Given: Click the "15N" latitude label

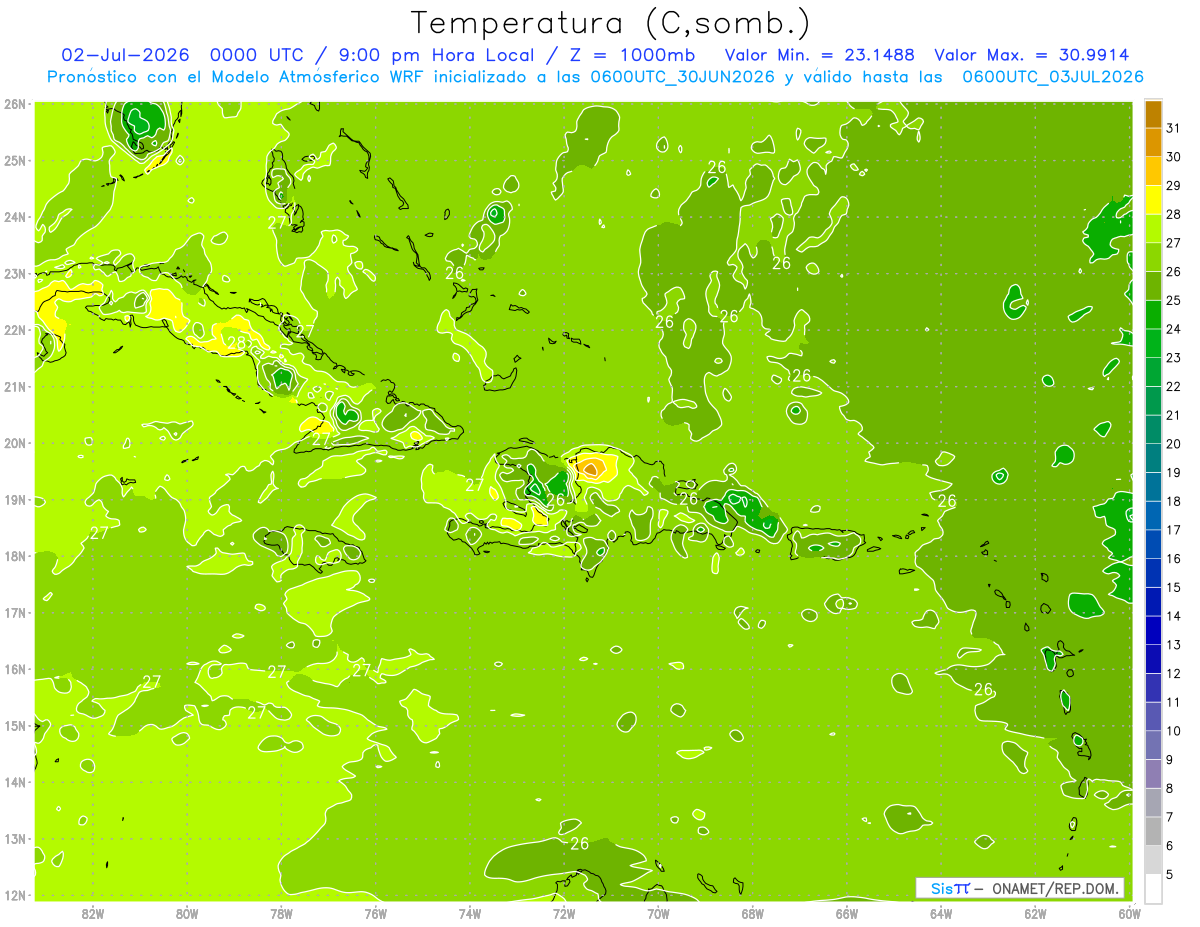Looking at the screenshot, I should pyautogui.click(x=15, y=726).
